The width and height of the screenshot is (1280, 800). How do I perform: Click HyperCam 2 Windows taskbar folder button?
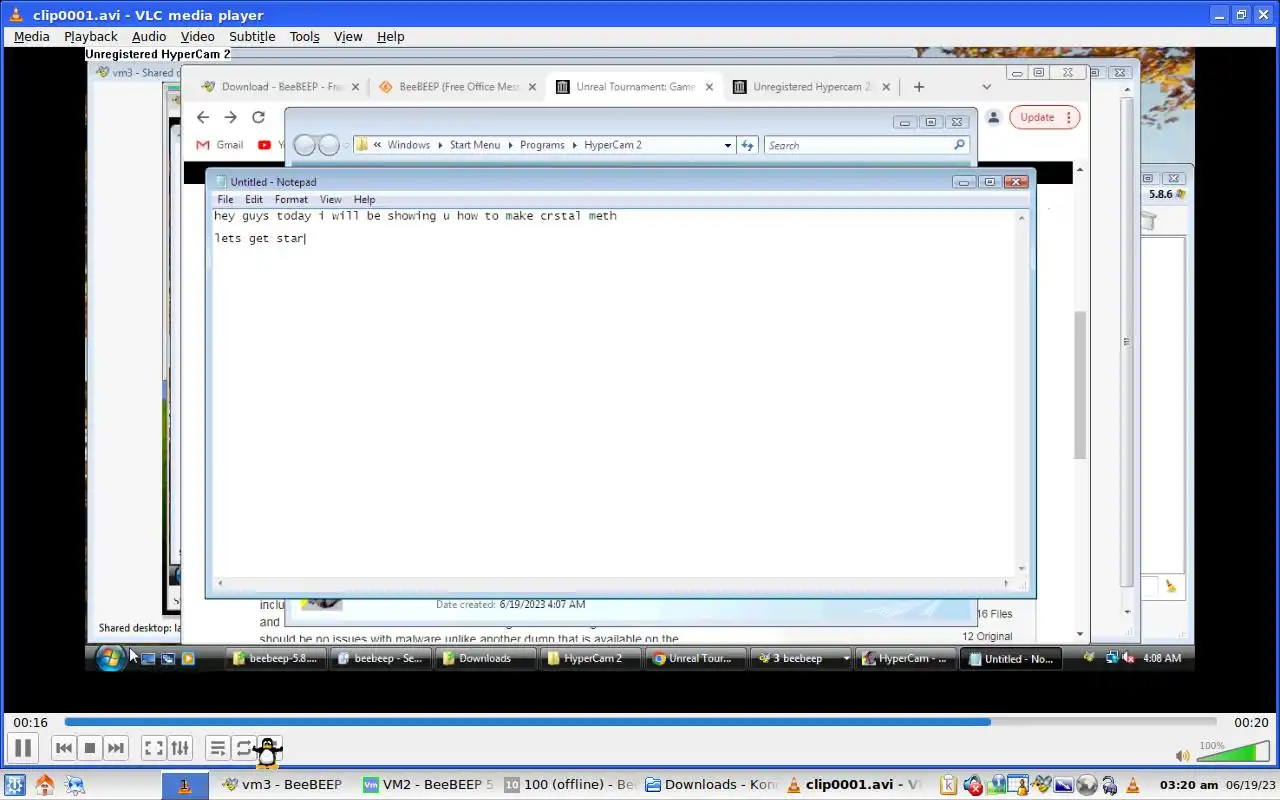[590, 658]
